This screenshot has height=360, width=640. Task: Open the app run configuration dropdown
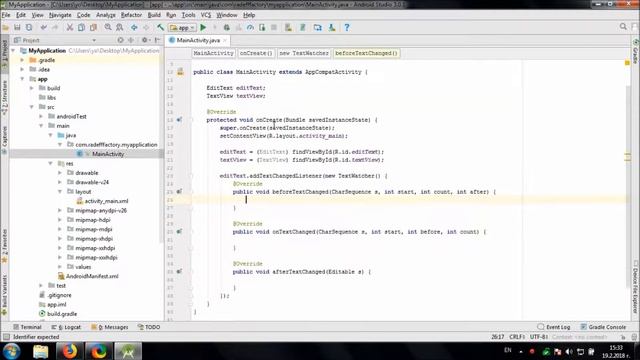(182, 27)
